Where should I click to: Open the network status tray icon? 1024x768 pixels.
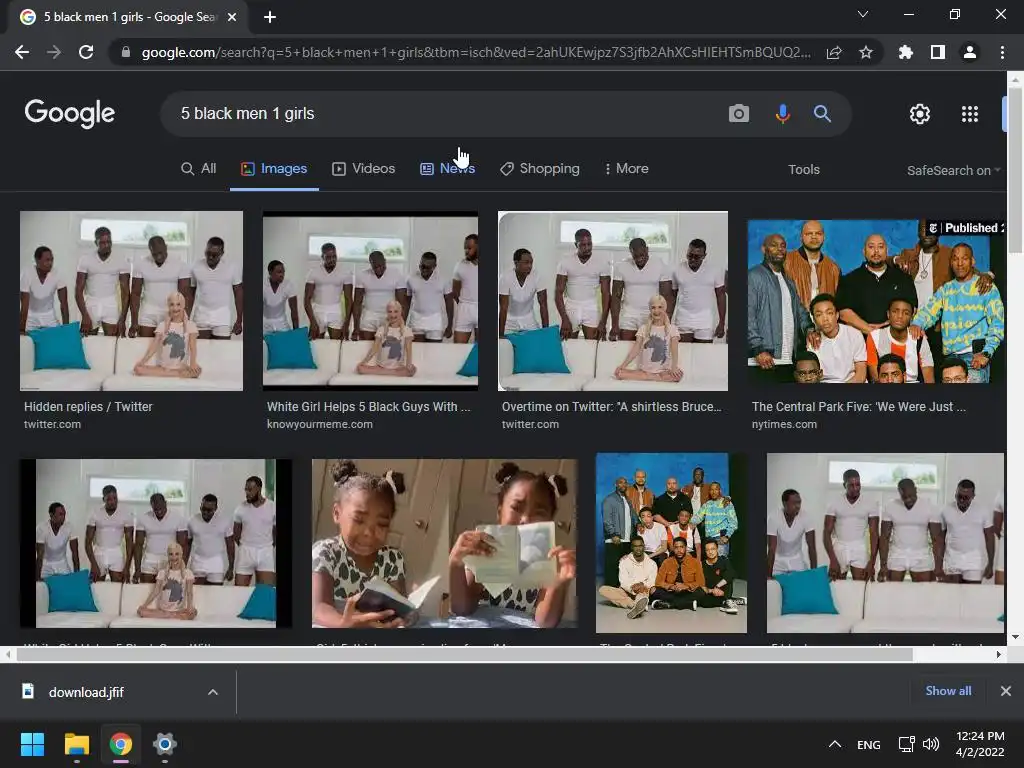pos(906,744)
